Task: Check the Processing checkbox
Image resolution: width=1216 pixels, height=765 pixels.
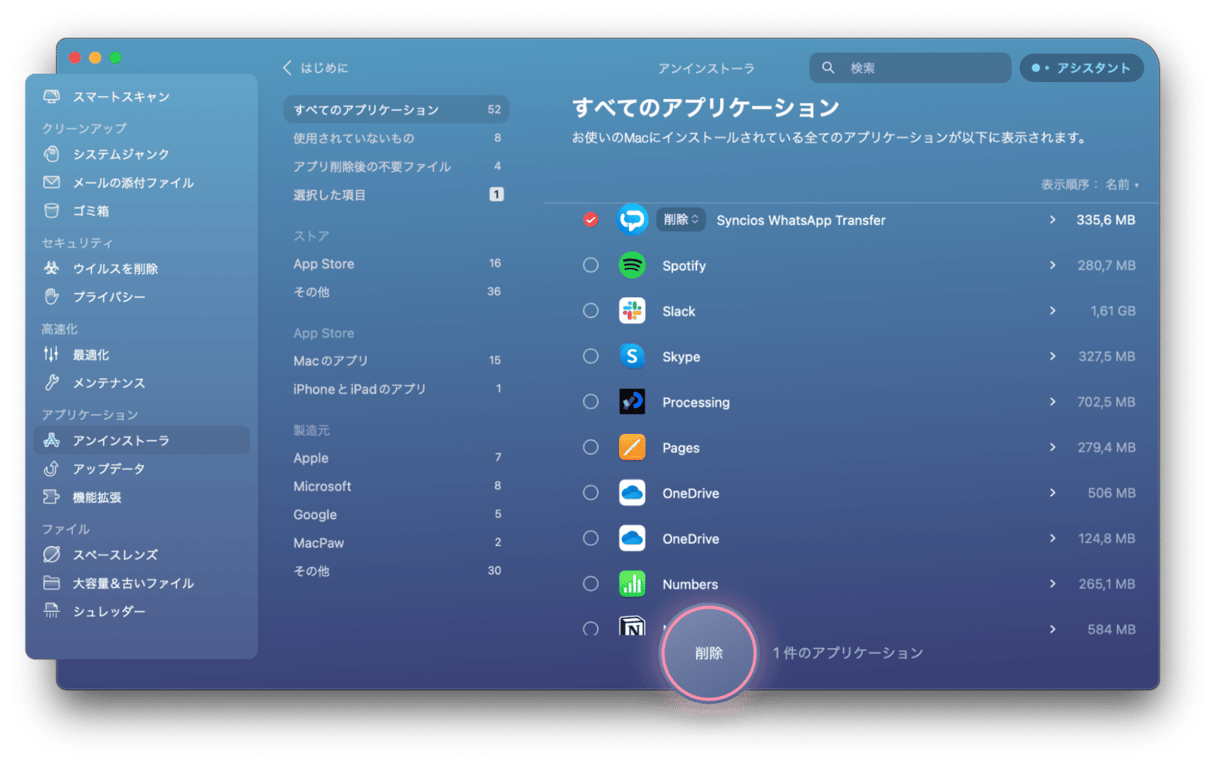Action: [591, 402]
